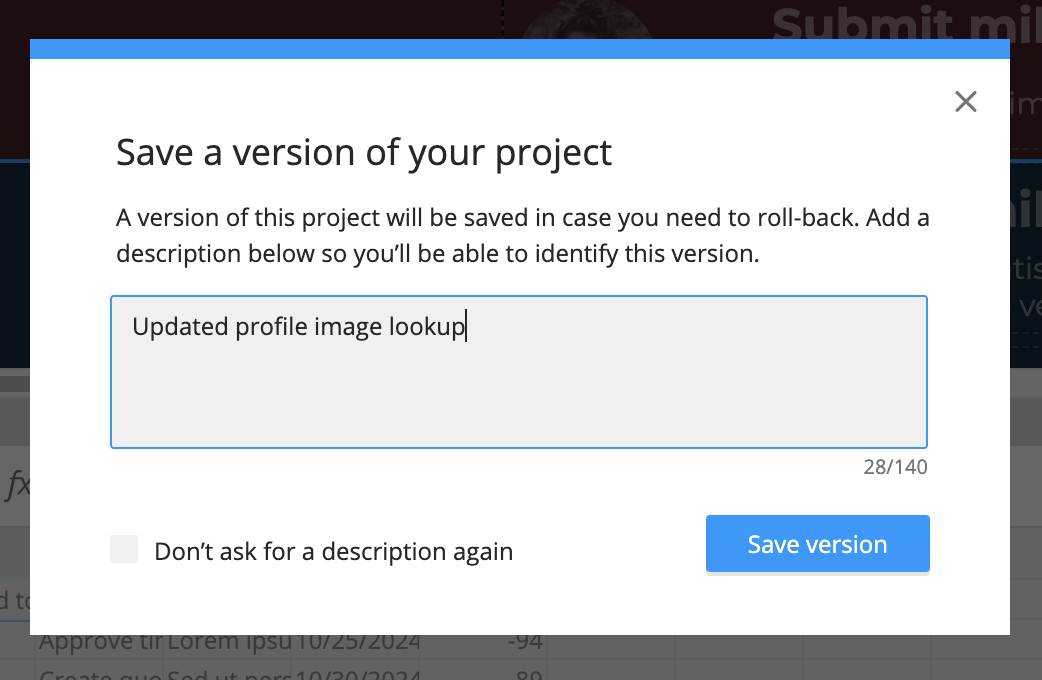1042x680 pixels.
Task: Click the dialog title "Save a version of your project"
Action: pyautogui.click(x=364, y=152)
